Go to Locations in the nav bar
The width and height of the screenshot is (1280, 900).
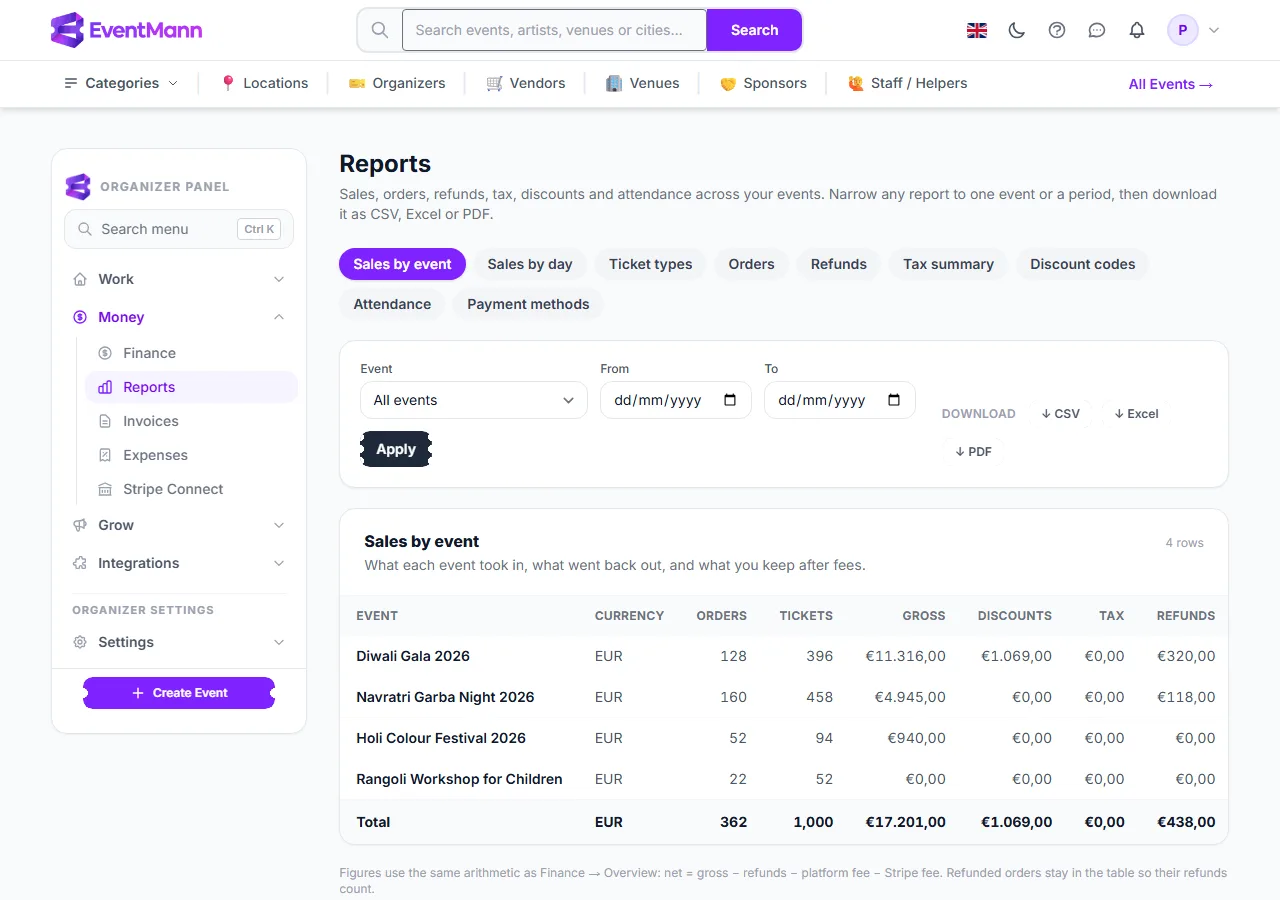[x=265, y=83]
